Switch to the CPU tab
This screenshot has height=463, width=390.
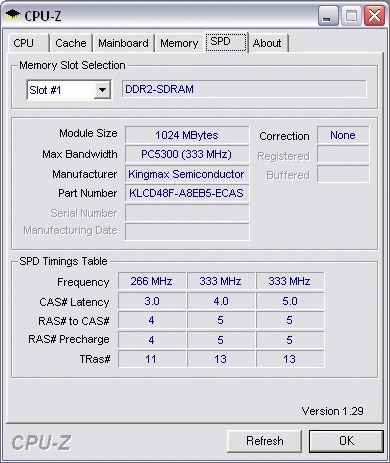click(28, 43)
